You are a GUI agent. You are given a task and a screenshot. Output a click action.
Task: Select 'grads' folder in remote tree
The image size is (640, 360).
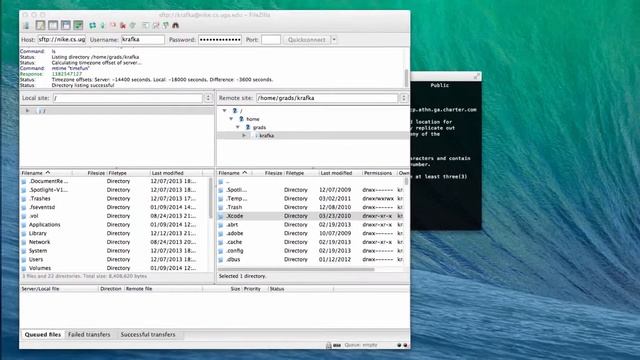(x=259, y=127)
